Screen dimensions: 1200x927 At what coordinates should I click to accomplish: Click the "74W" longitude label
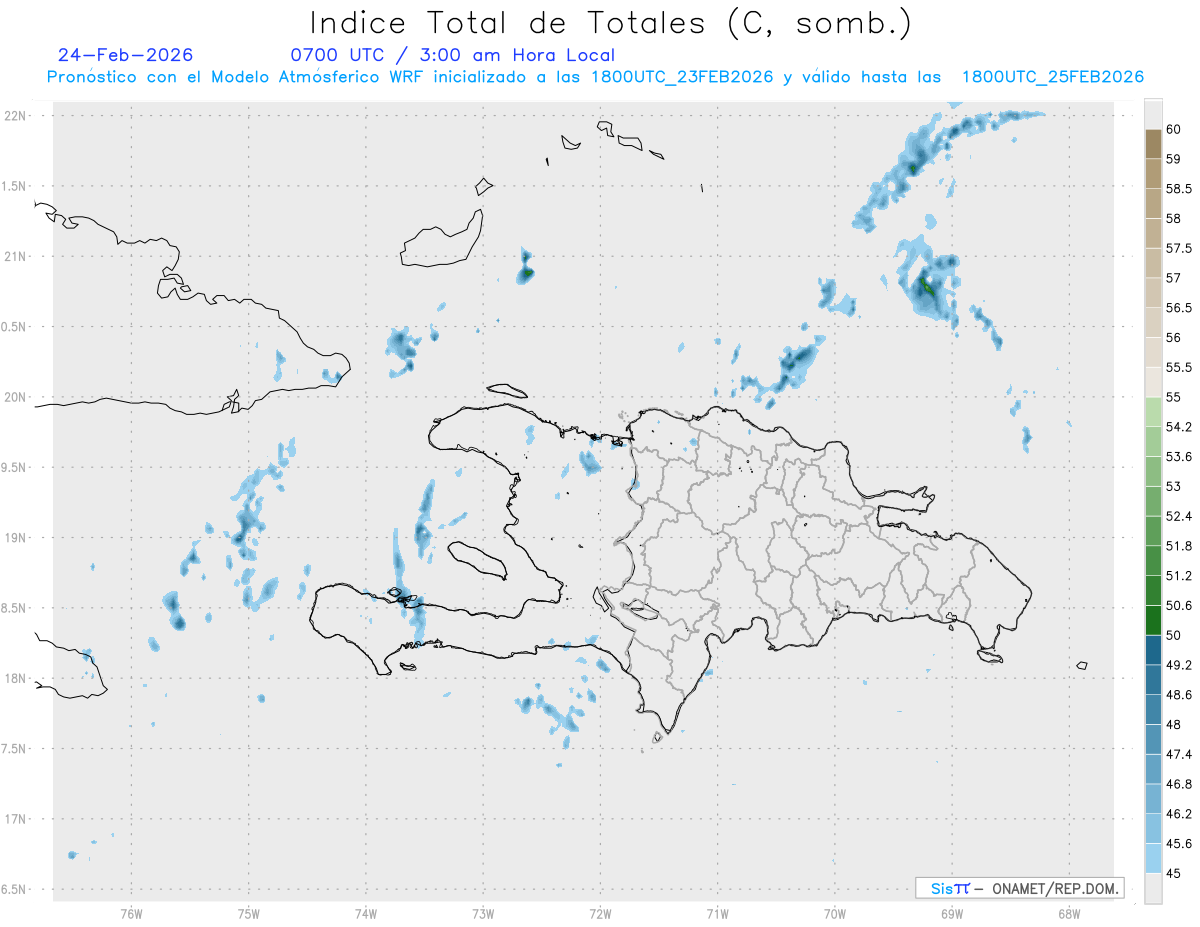366,913
